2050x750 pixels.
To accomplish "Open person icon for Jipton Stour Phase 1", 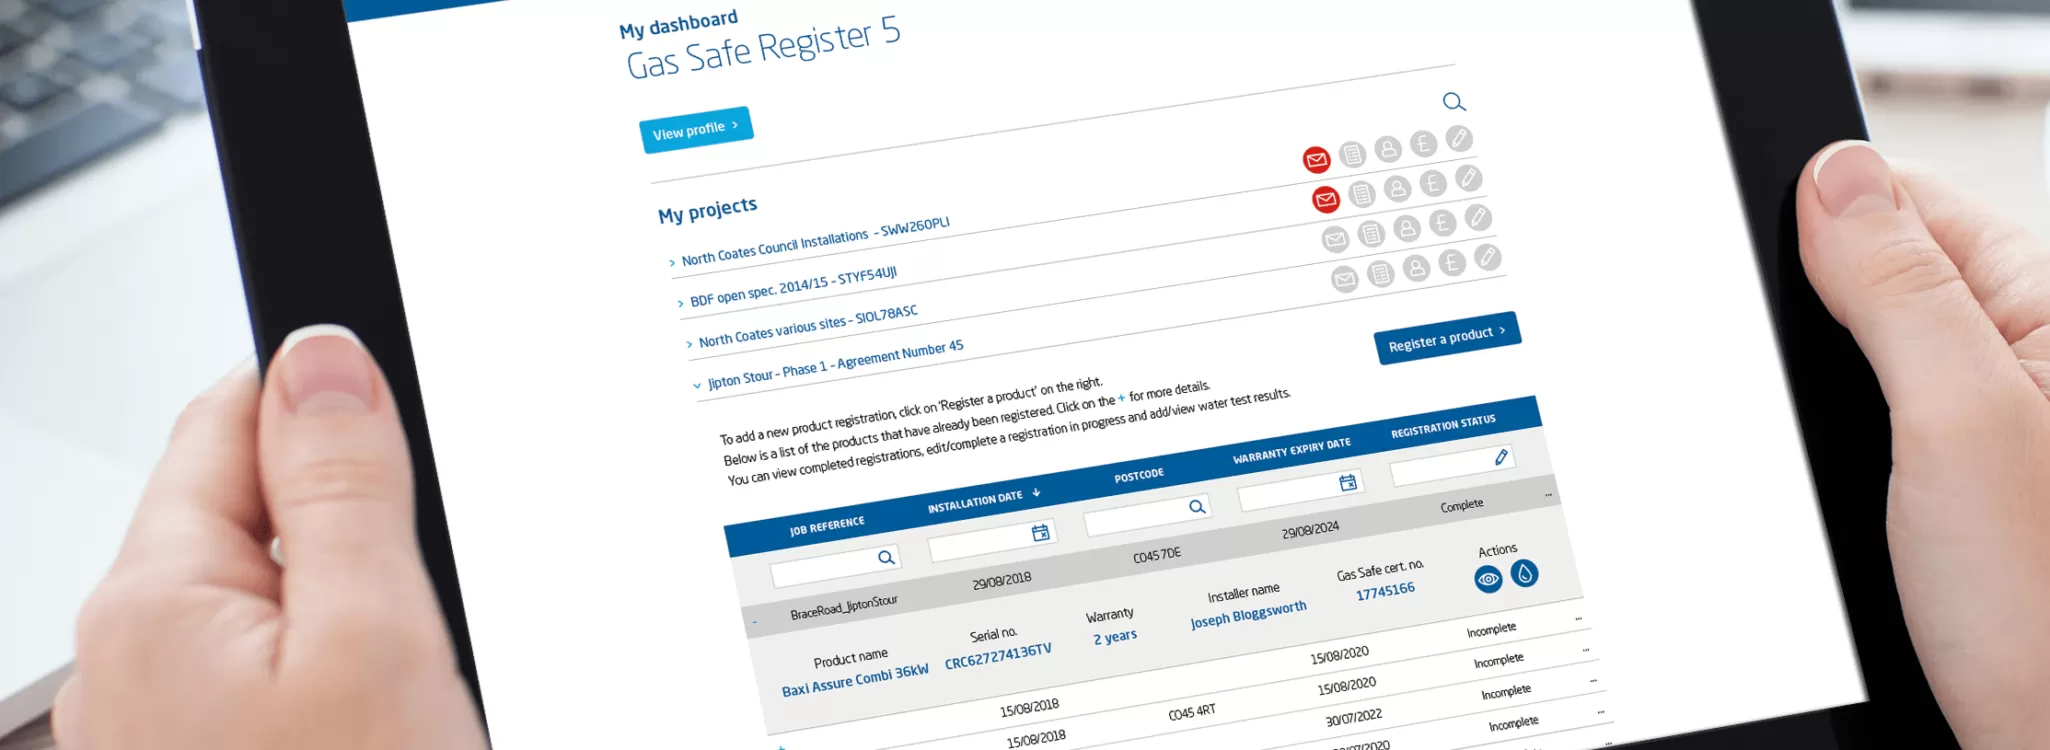I will click(1416, 268).
